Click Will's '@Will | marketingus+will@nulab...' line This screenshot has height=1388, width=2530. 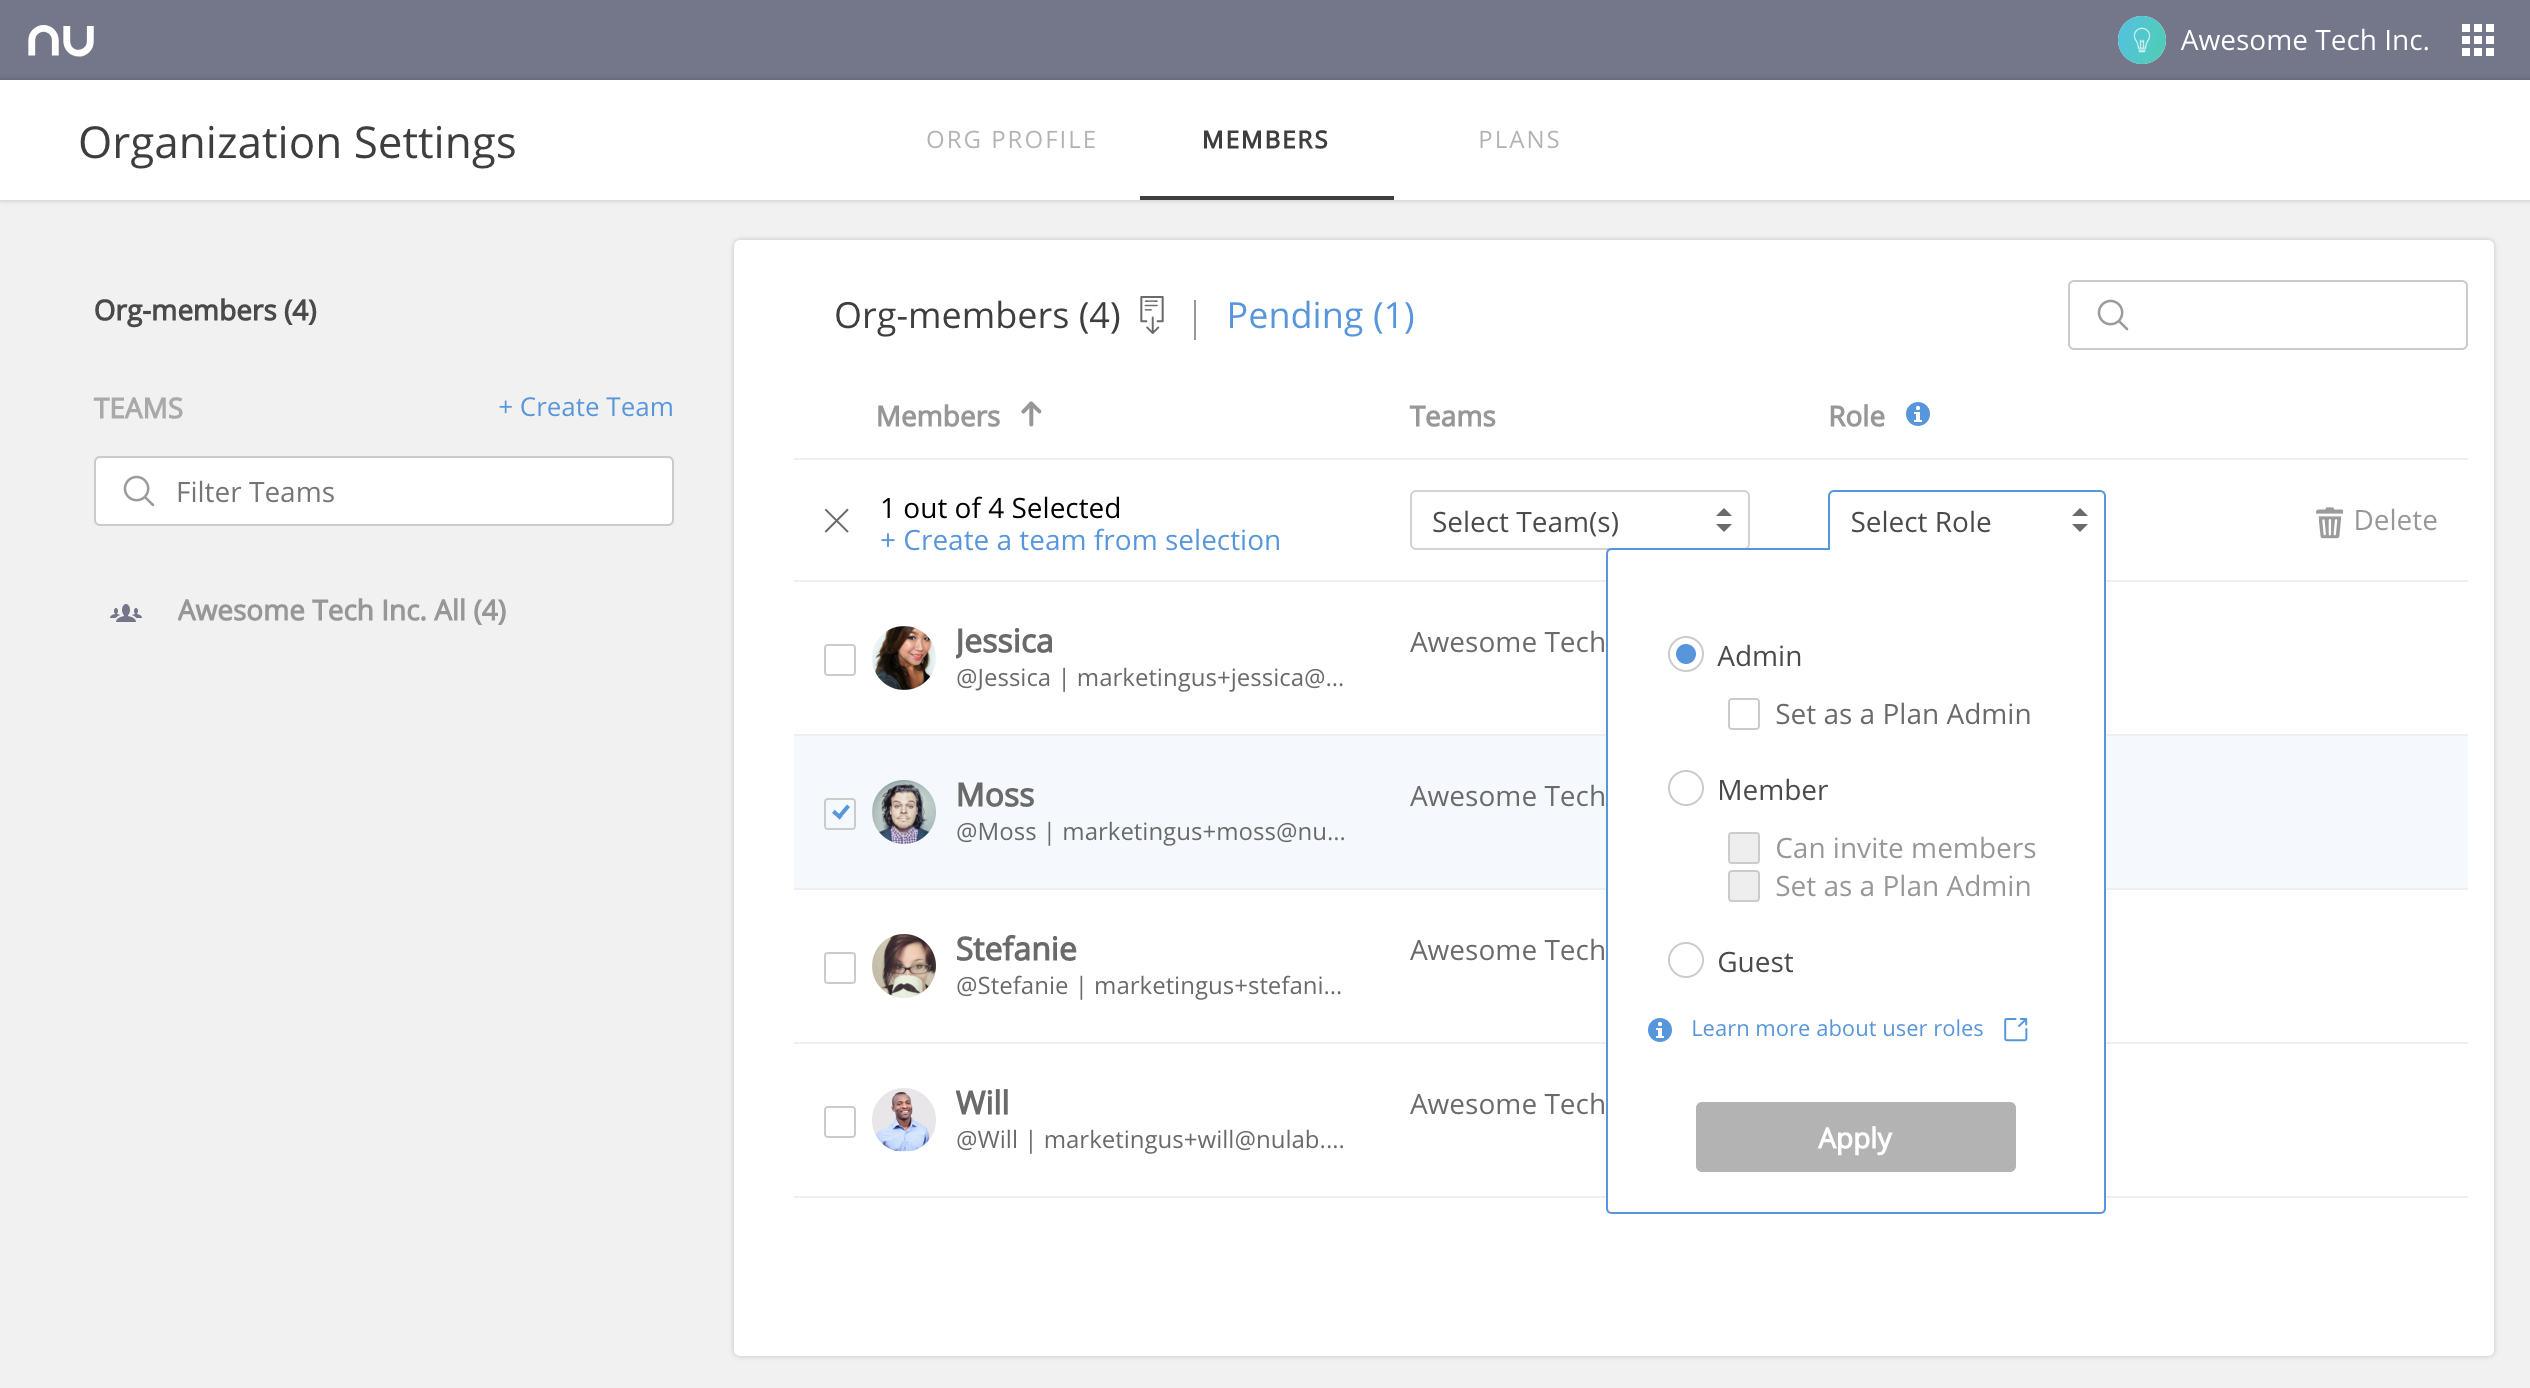tap(1150, 1140)
